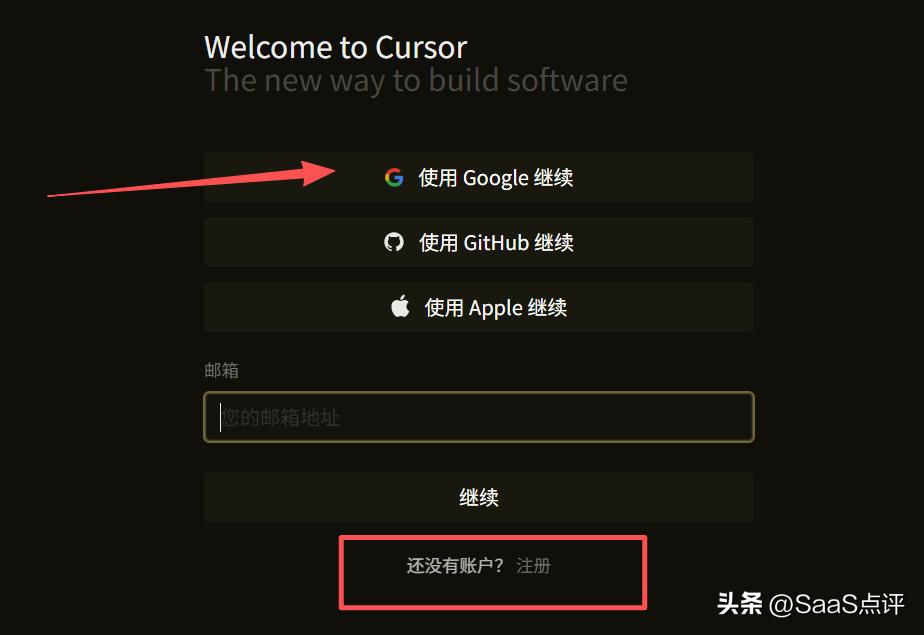The width and height of the screenshot is (924, 635).
Task: Focus the 您的邮箱地址 email input field
Action: (478, 417)
